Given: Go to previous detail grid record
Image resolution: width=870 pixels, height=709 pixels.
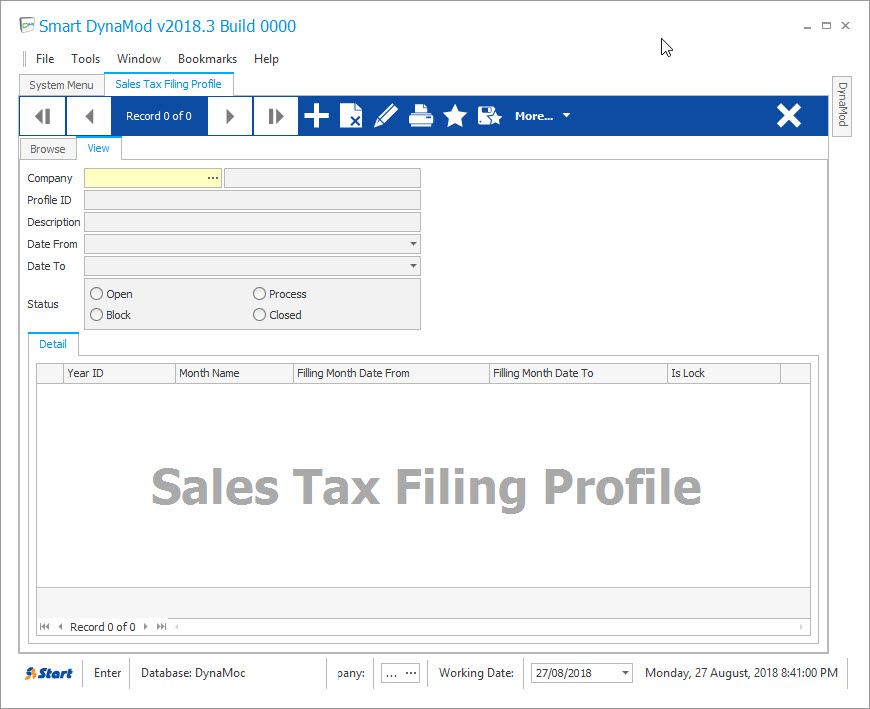Looking at the screenshot, I should tap(60, 626).
